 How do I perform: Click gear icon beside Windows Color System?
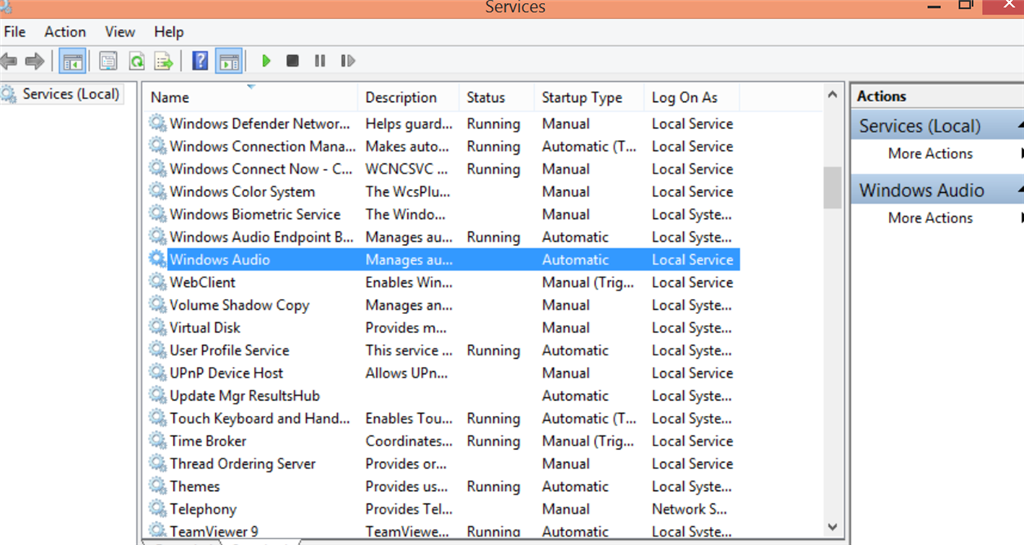click(157, 191)
